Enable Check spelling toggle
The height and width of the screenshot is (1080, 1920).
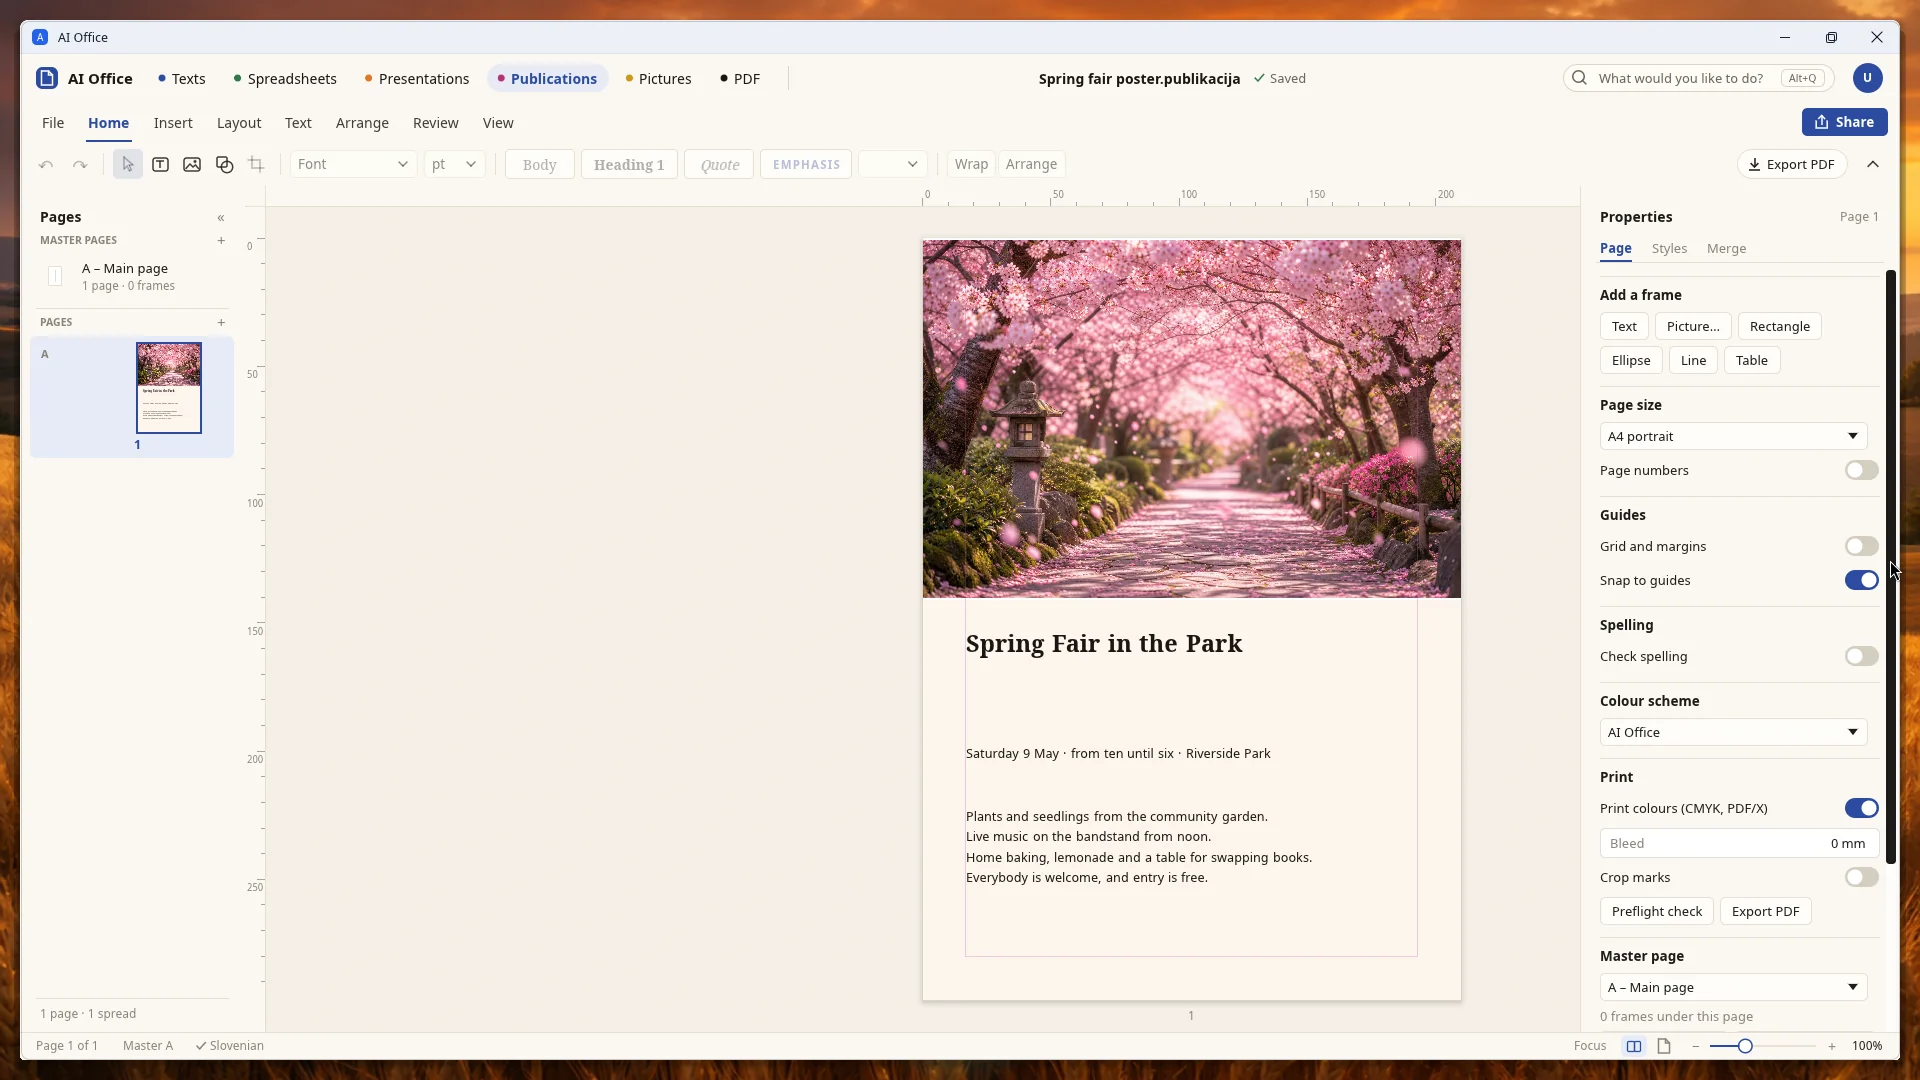(1861, 657)
